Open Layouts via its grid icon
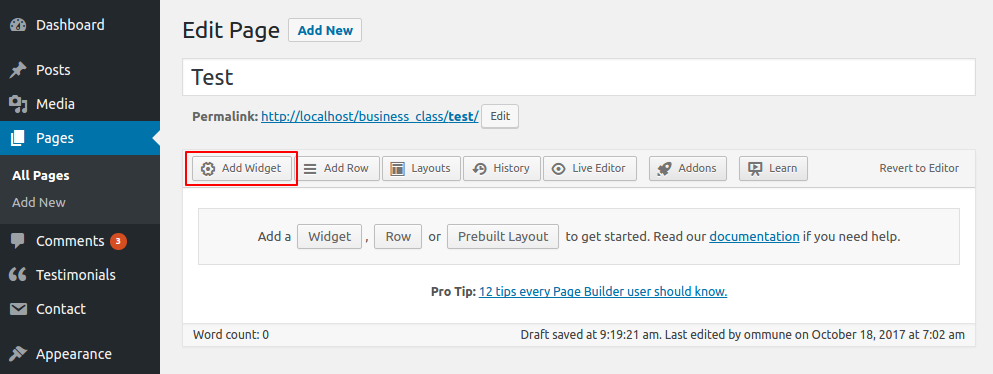 pyautogui.click(x=398, y=168)
